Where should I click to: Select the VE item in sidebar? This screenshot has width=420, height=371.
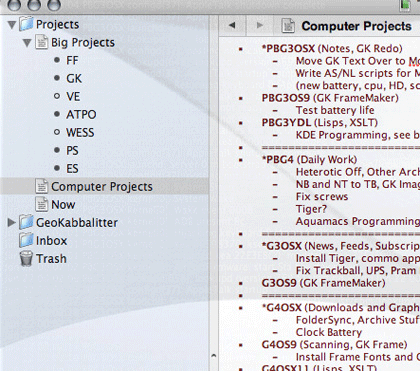coord(73,96)
